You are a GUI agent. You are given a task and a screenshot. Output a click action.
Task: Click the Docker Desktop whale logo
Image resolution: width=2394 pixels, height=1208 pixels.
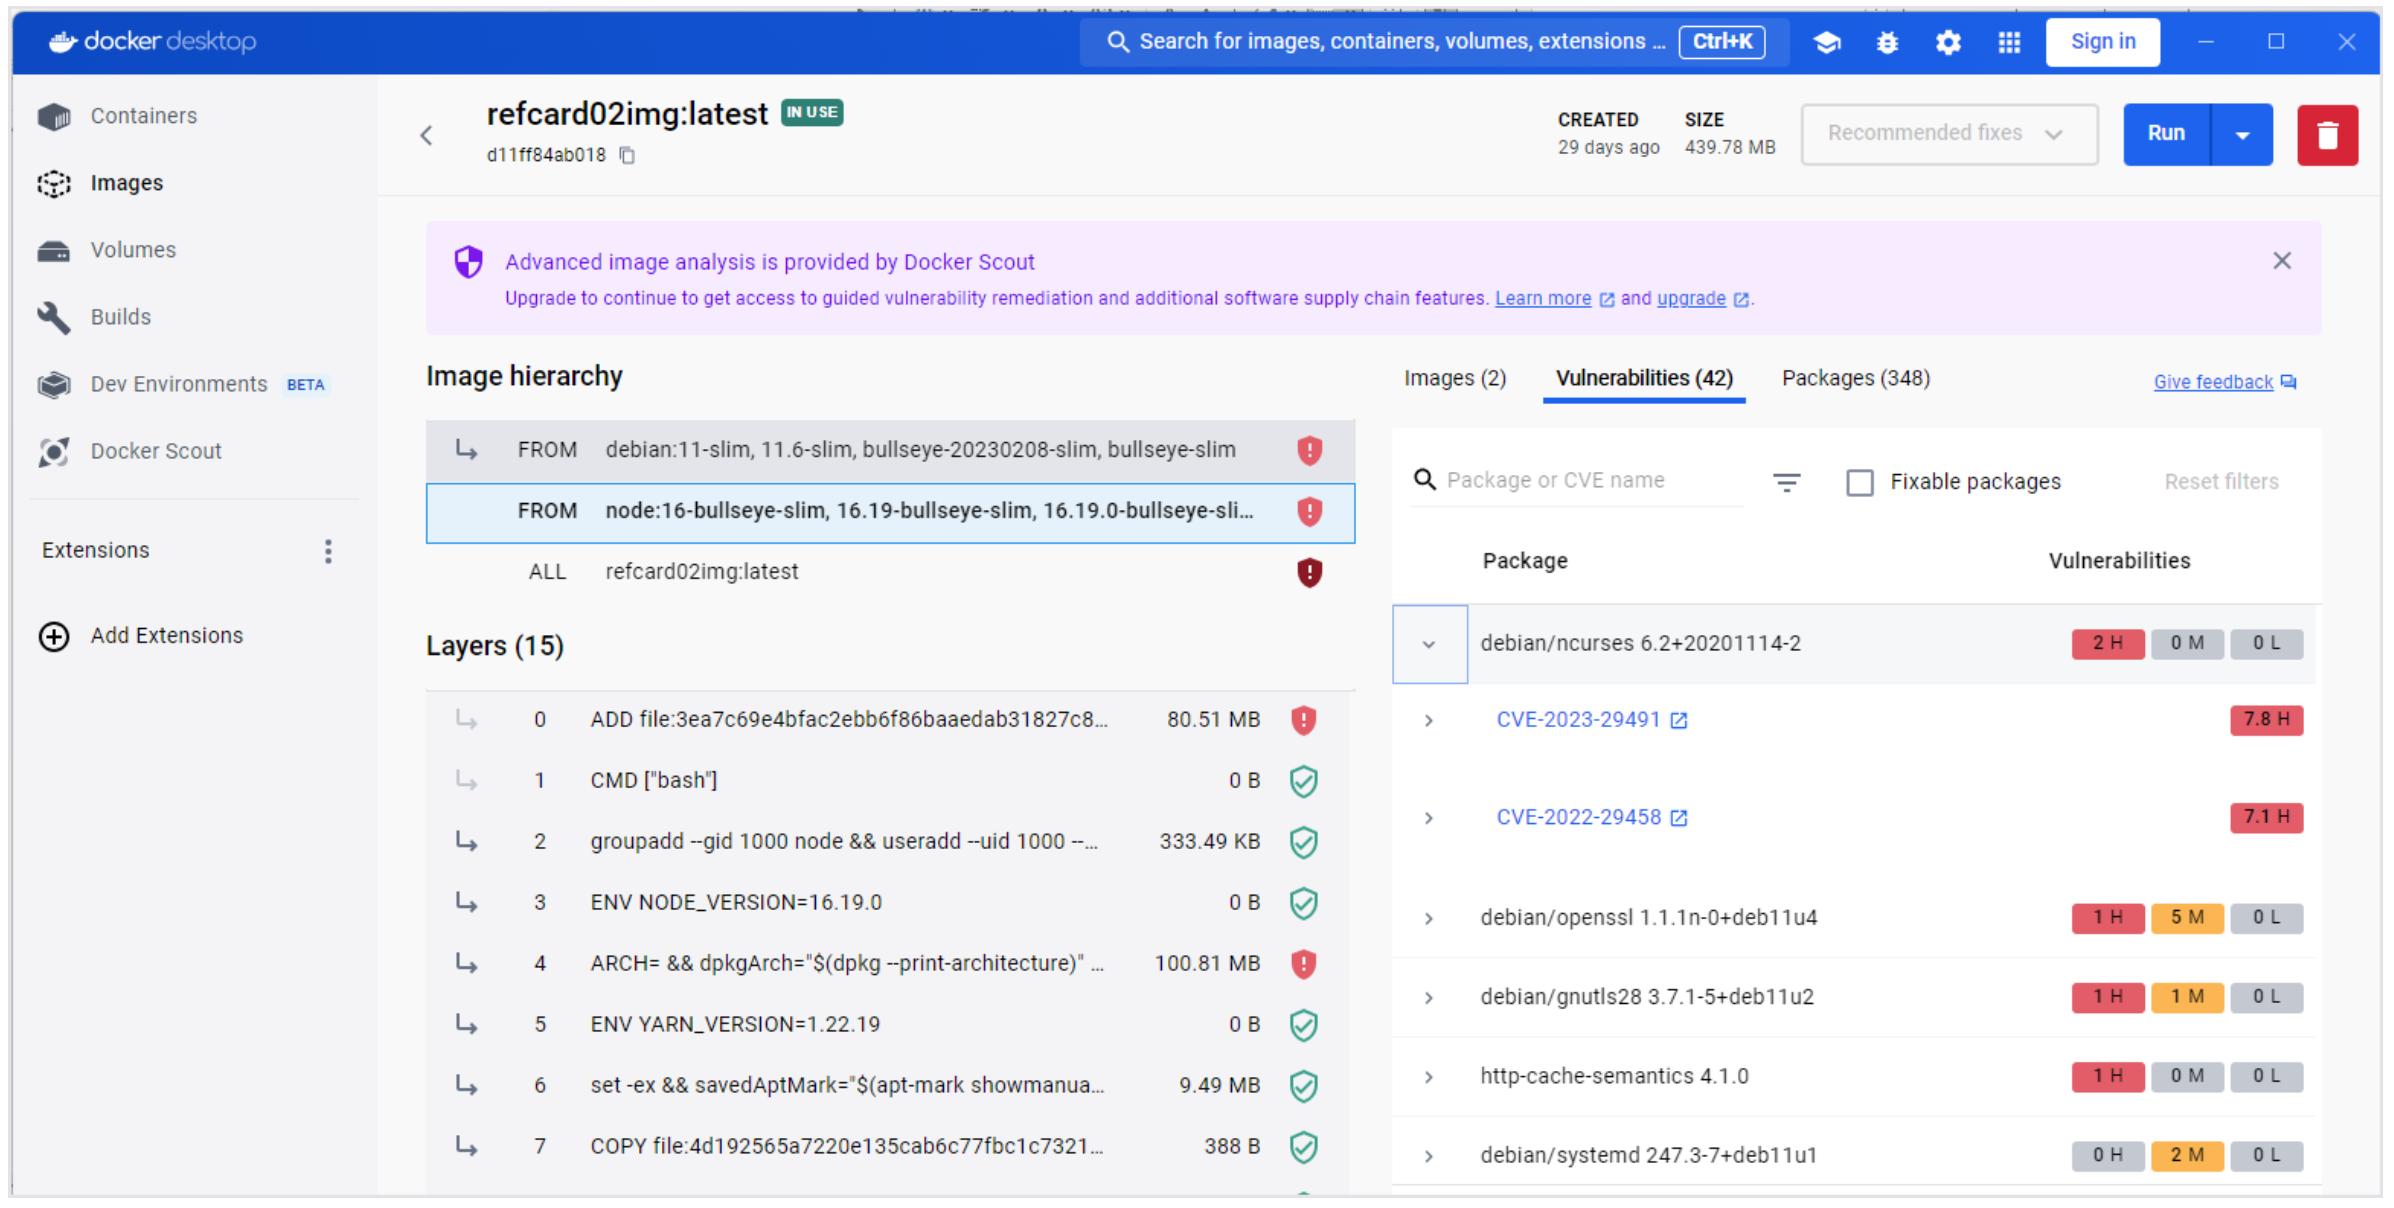62,41
